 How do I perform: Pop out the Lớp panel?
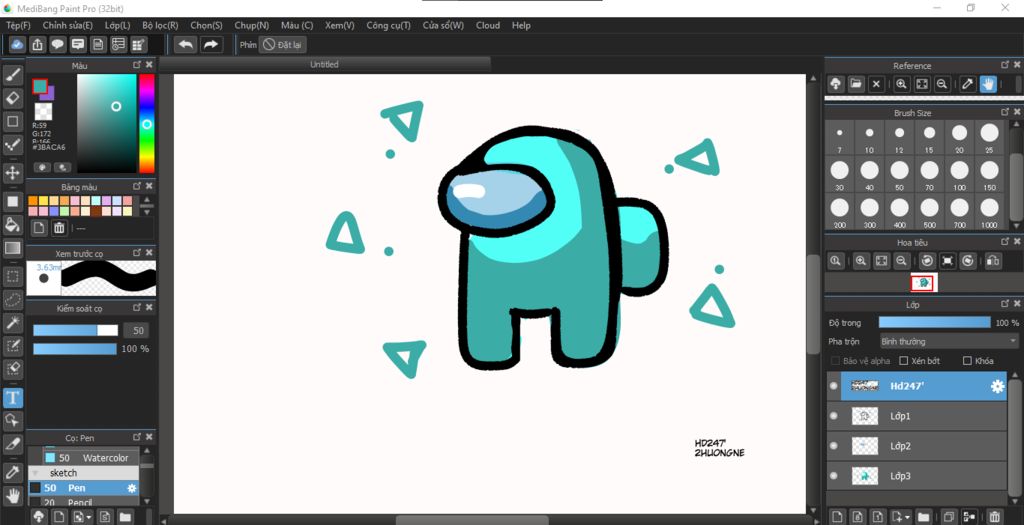(x=1005, y=304)
